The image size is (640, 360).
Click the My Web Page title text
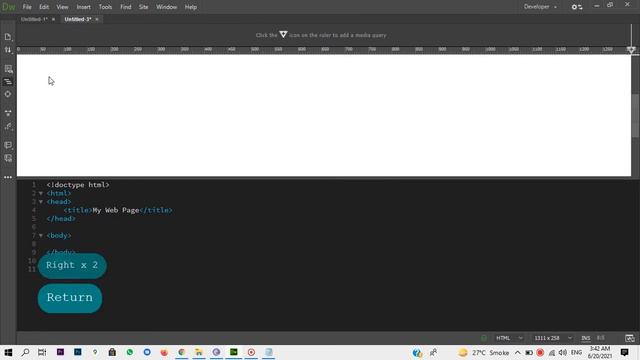116,210
